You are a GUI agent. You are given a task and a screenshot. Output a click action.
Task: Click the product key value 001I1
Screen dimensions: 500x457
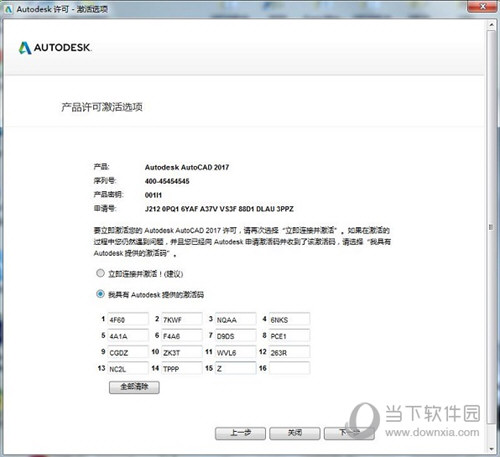coord(153,195)
